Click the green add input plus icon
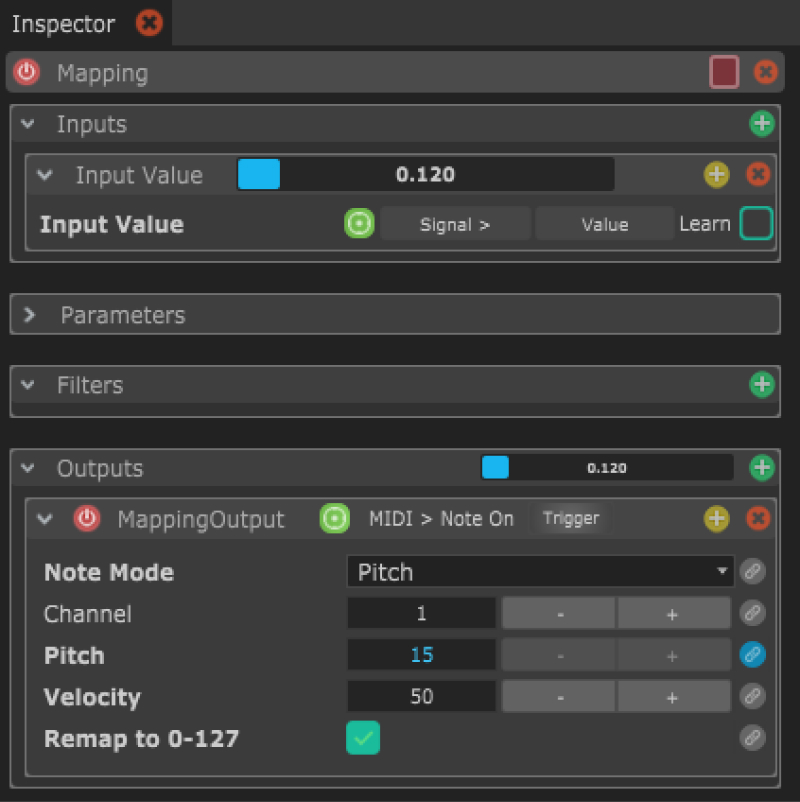The width and height of the screenshot is (800, 802). (x=762, y=124)
